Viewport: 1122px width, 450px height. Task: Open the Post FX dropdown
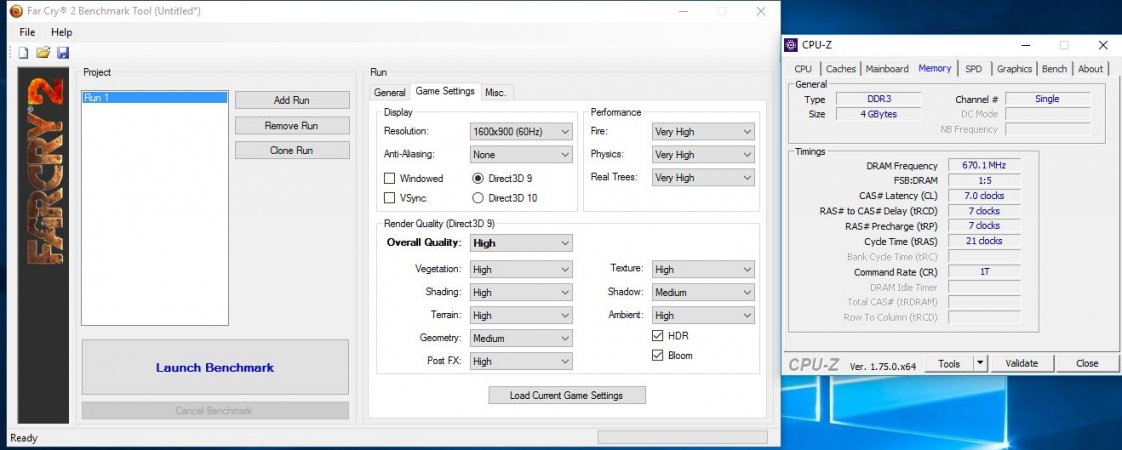pos(521,361)
